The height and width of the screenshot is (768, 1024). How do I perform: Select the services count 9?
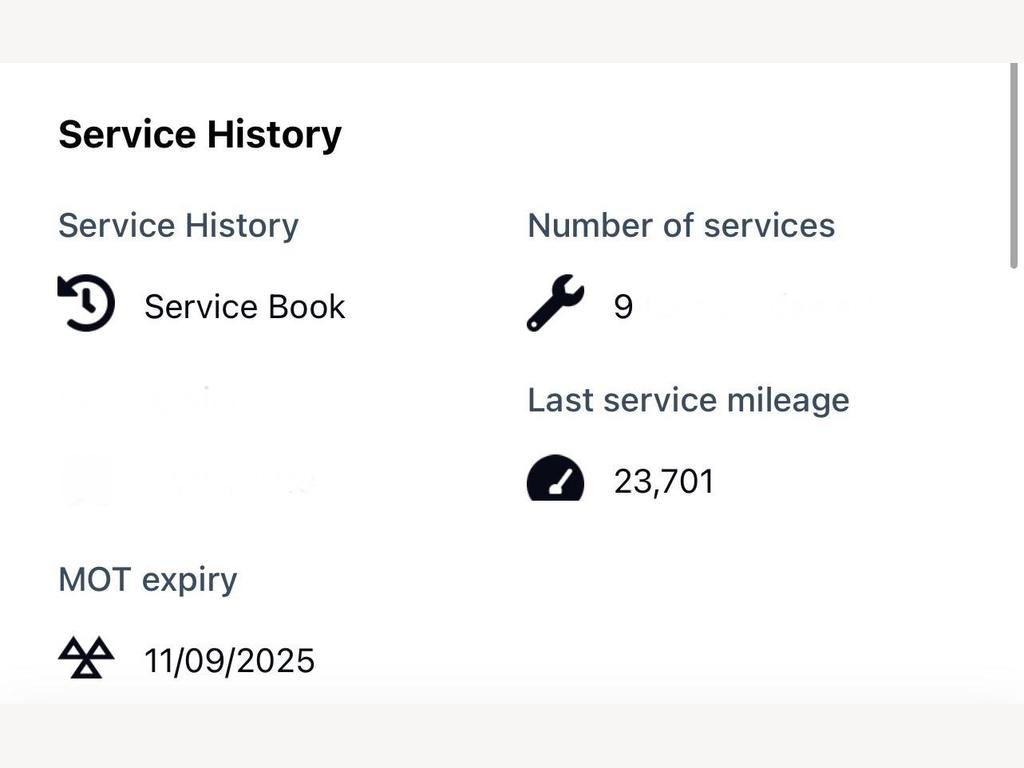623,307
